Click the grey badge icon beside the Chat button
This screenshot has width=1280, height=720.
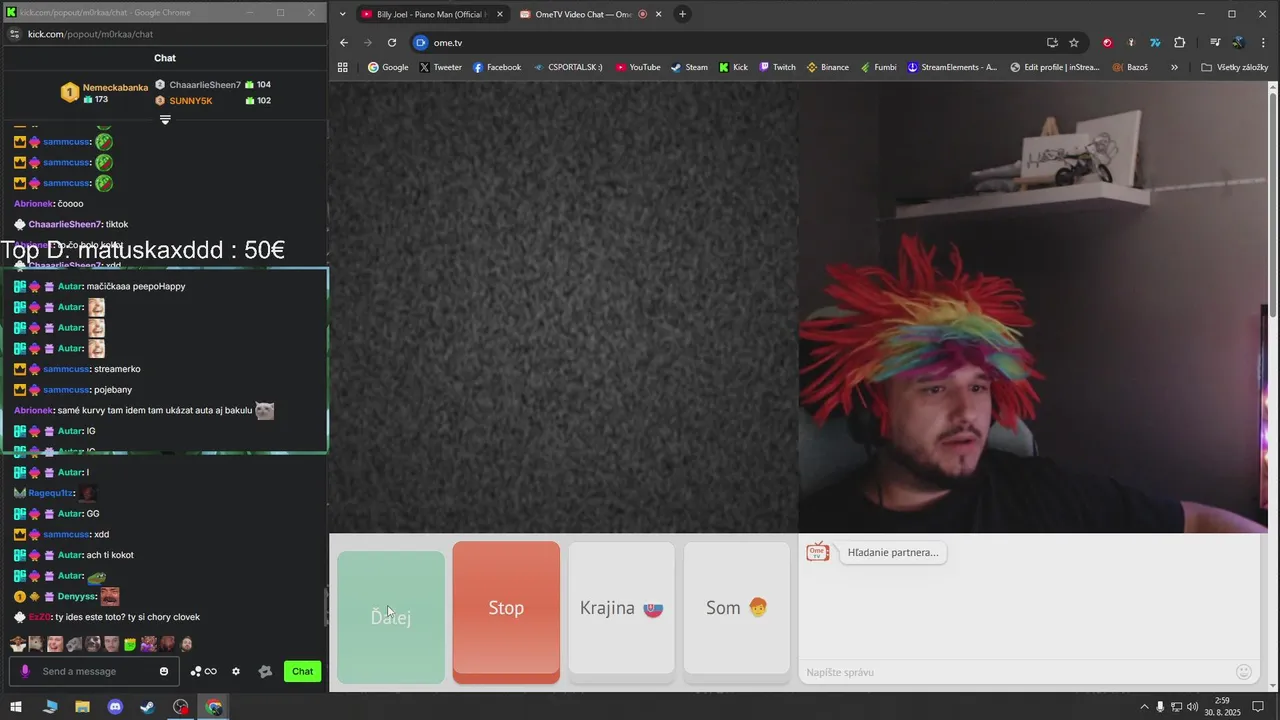click(x=265, y=671)
